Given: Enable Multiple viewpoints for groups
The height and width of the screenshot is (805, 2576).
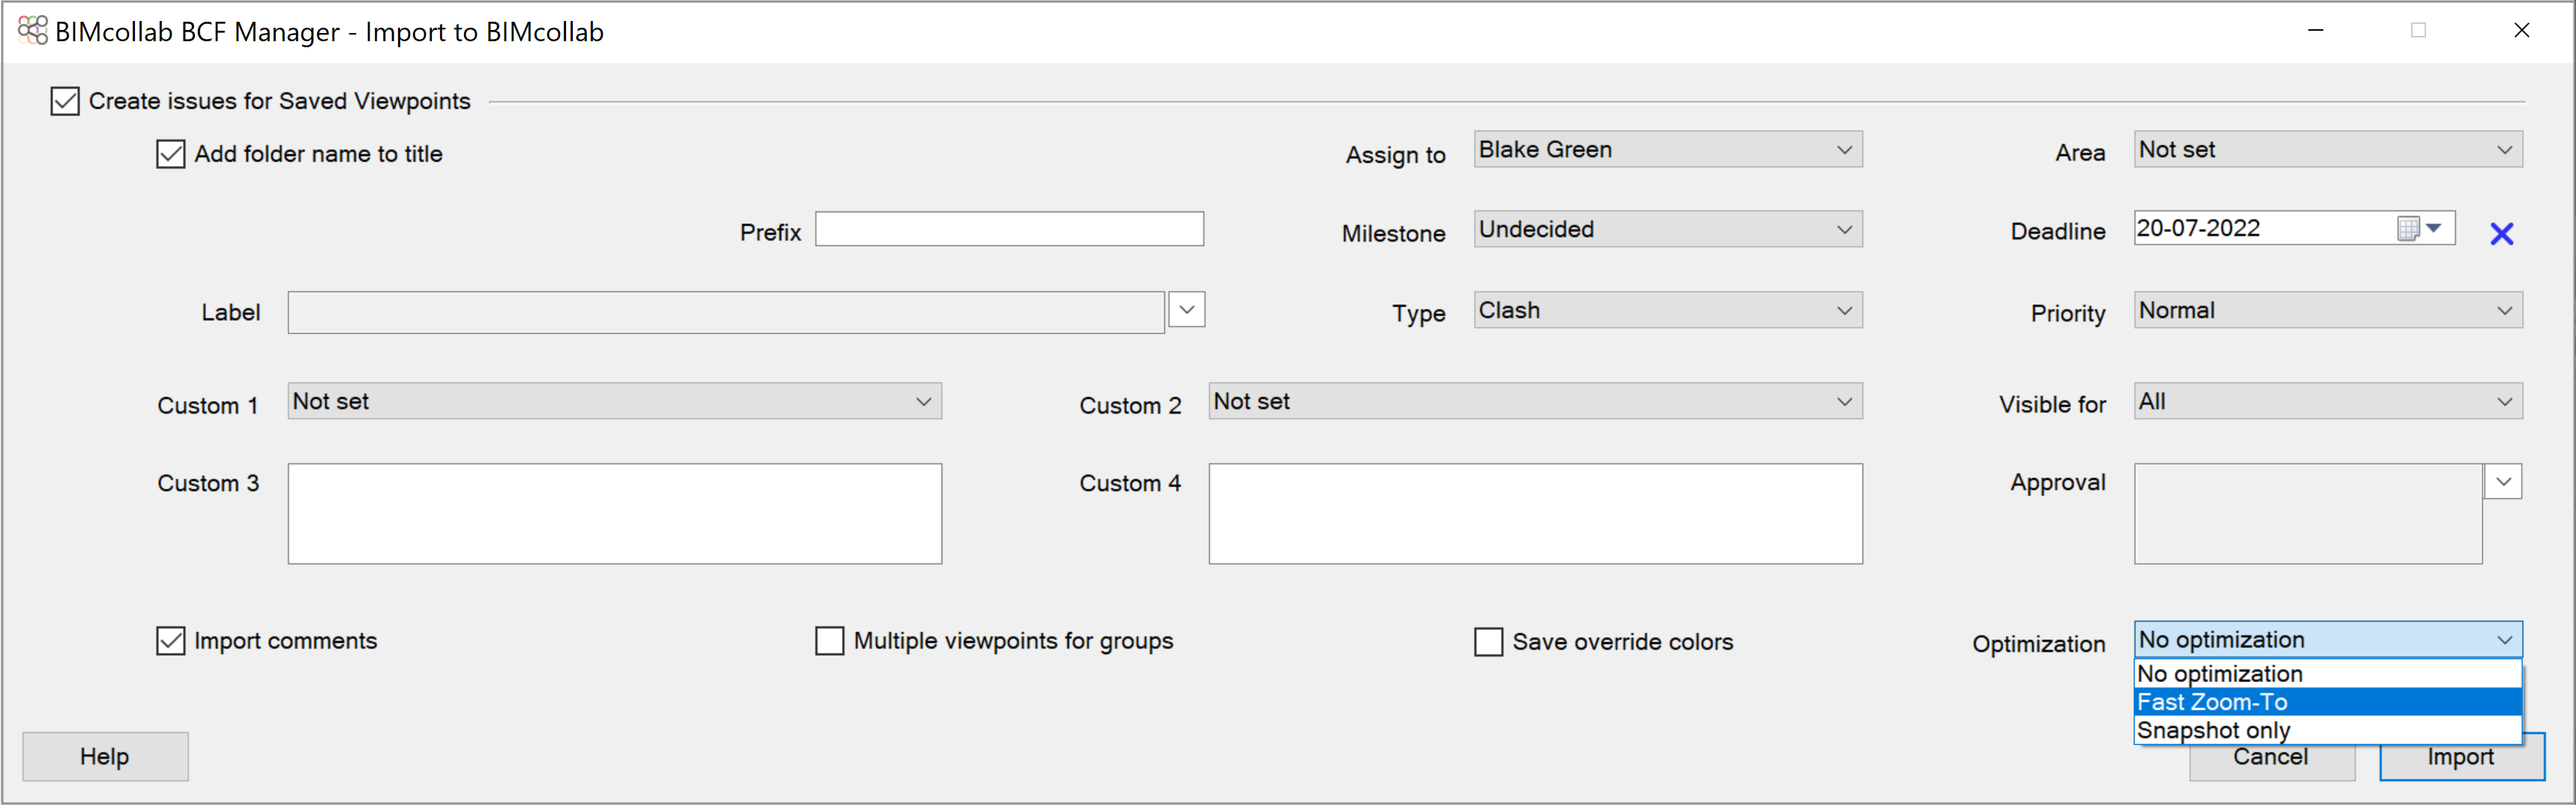Looking at the screenshot, I should tap(829, 641).
